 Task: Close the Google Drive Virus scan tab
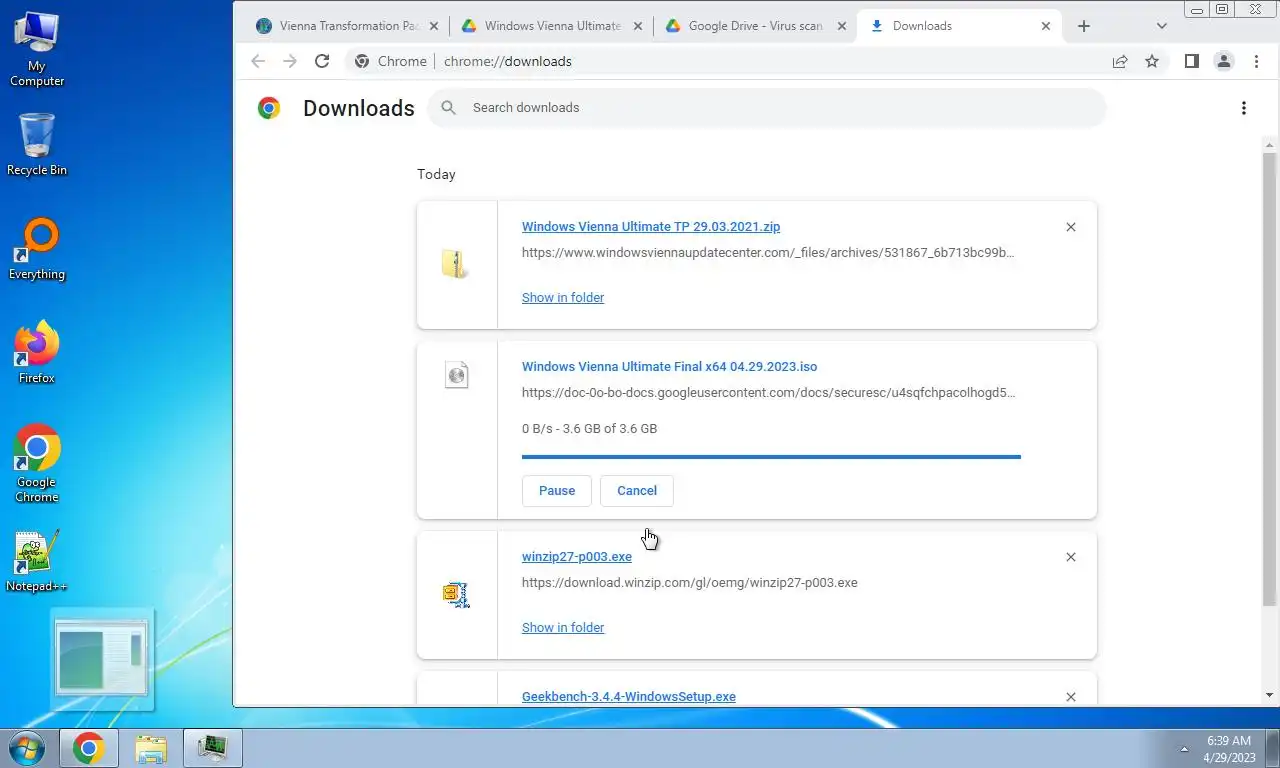(x=840, y=26)
